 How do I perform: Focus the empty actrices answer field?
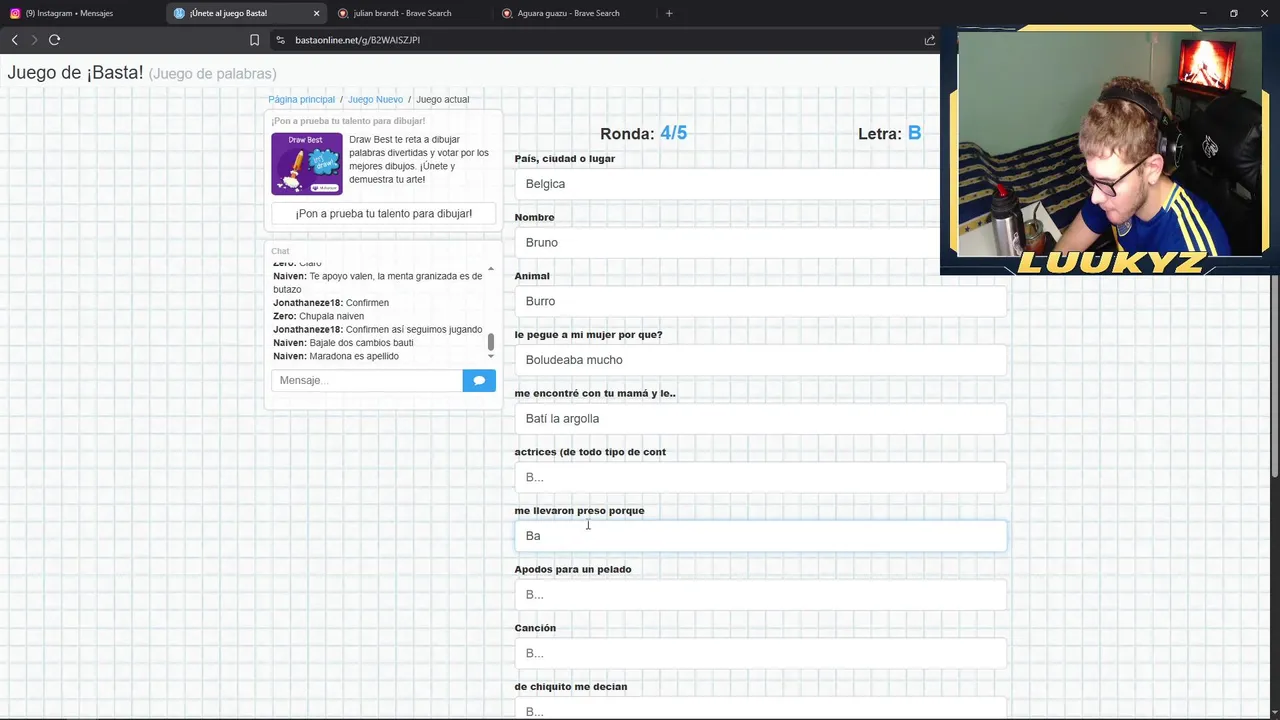pyautogui.click(x=760, y=477)
